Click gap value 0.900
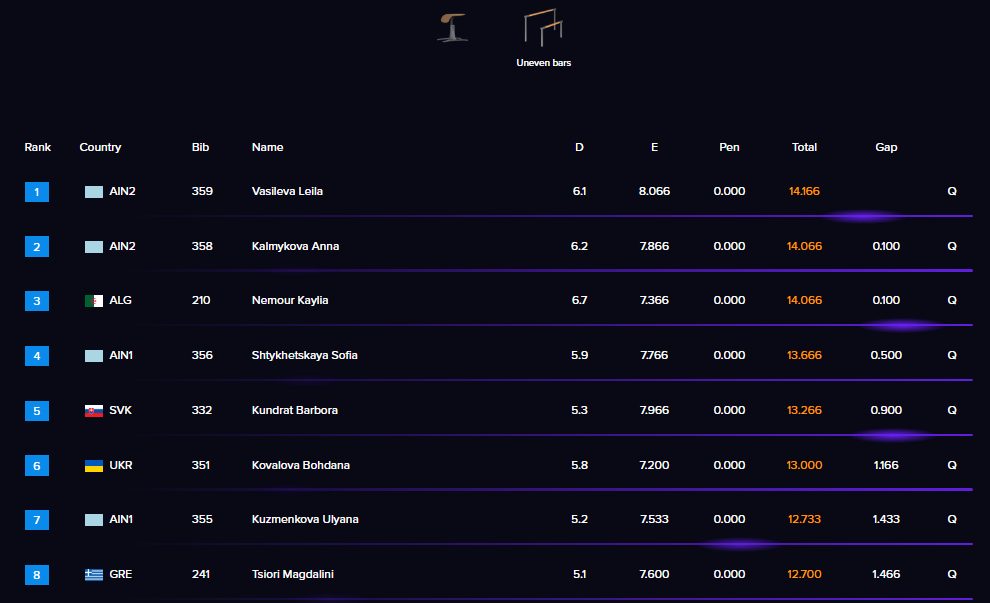Screen dimensions: 990x603 coord(886,410)
